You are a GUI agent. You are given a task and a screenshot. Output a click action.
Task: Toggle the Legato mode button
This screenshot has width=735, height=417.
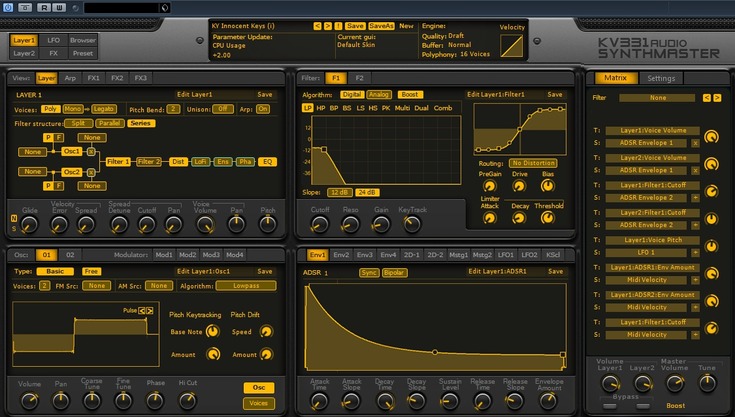(x=104, y=109)
